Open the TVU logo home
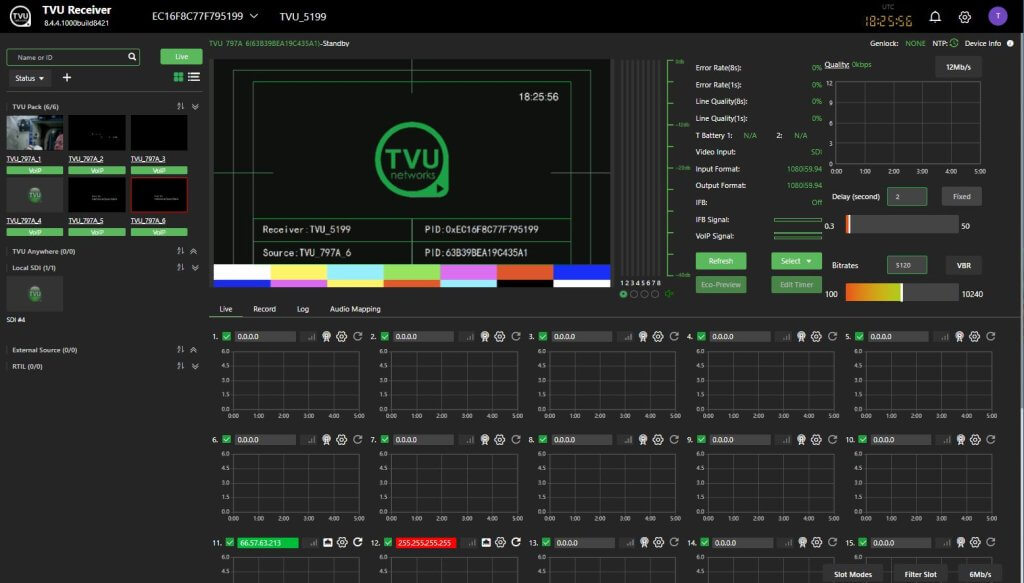Image resolution: width=1024 pixels, height=583 pixels. point(20,16)
